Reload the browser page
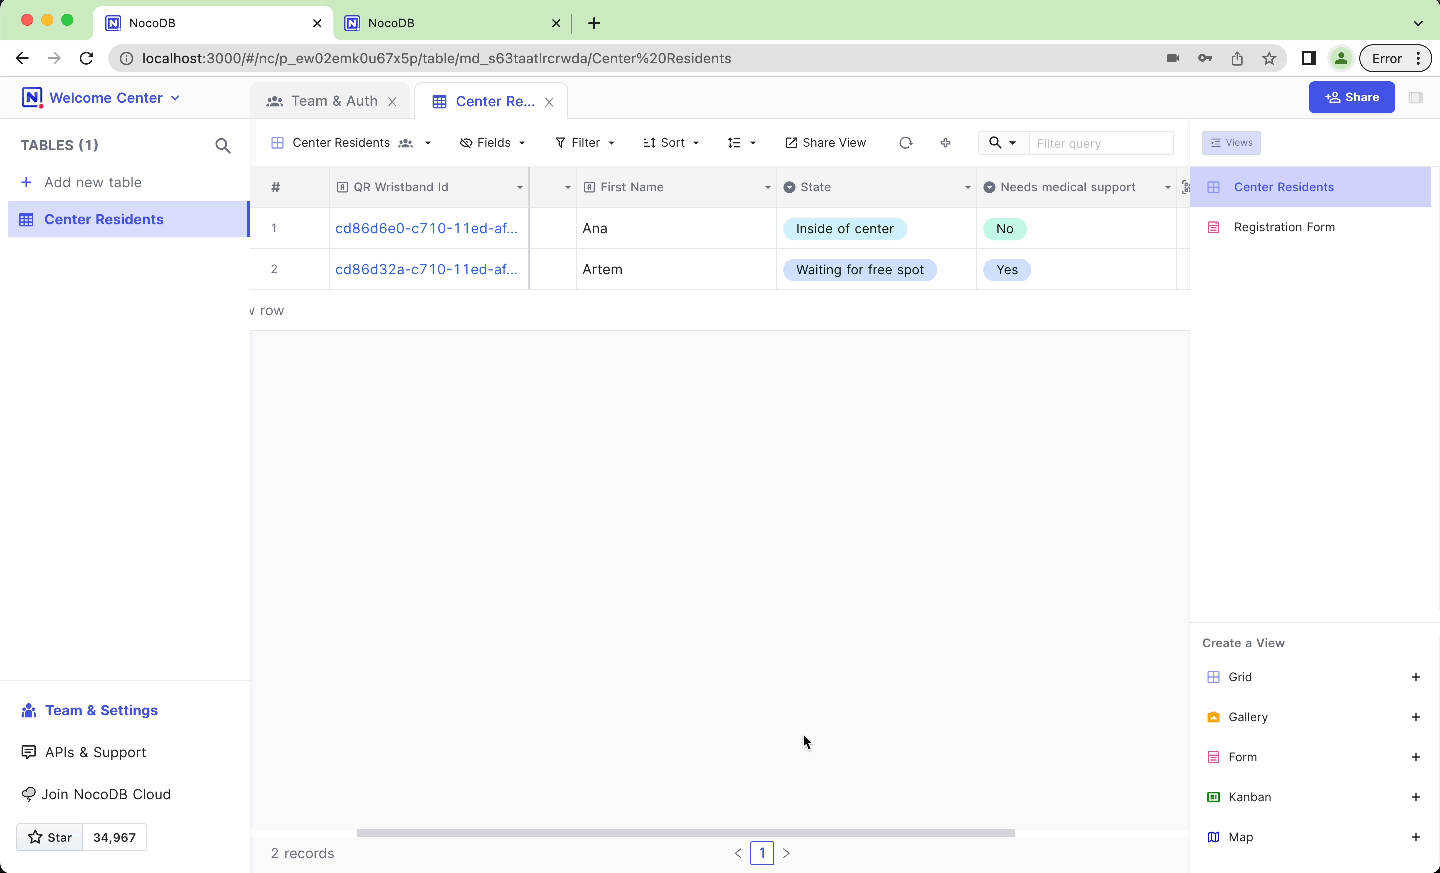Image resolution: width=1440 pixels, height=873 pixels. coord(86,58)
